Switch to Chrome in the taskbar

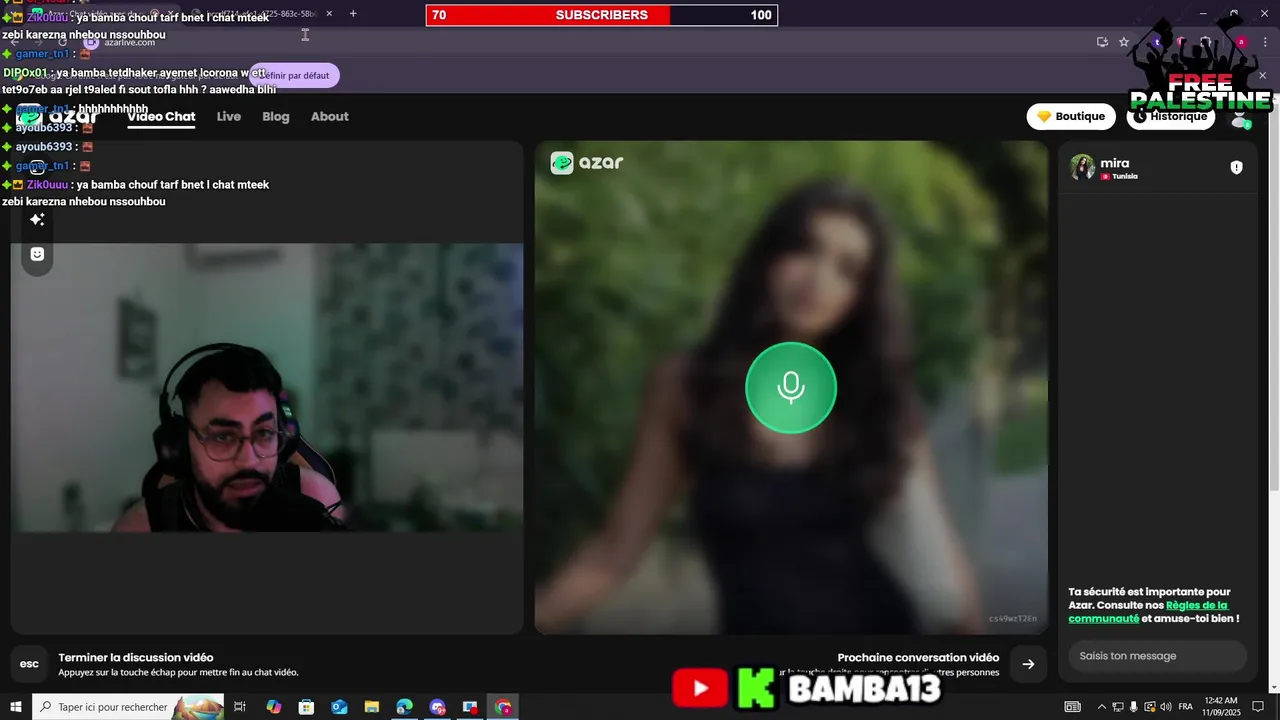(503, 707)
